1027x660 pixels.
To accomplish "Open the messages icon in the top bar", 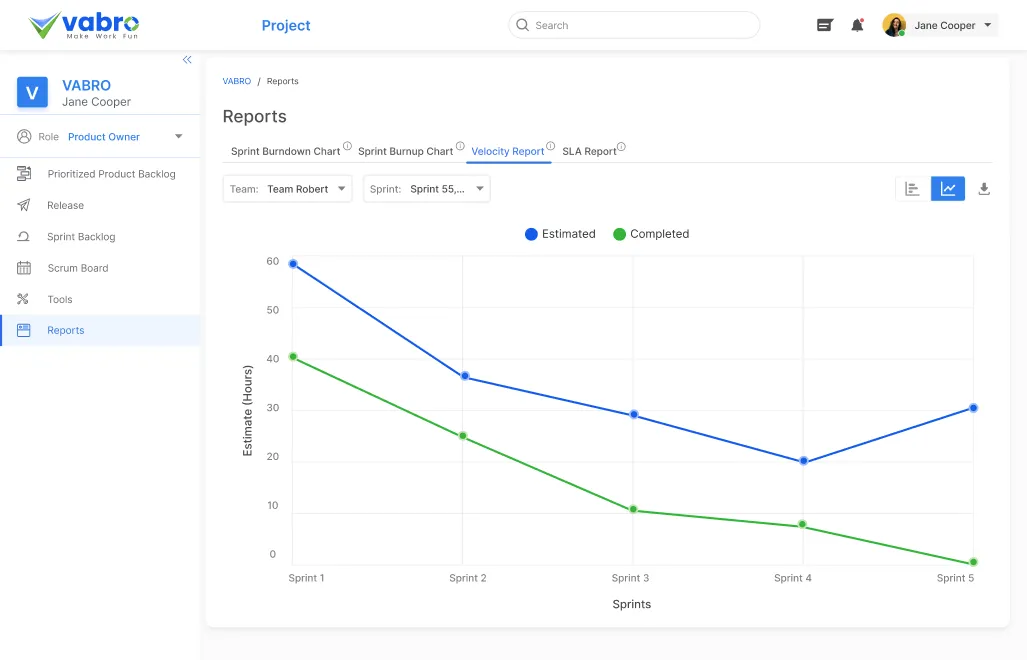I will coord(824,24).
